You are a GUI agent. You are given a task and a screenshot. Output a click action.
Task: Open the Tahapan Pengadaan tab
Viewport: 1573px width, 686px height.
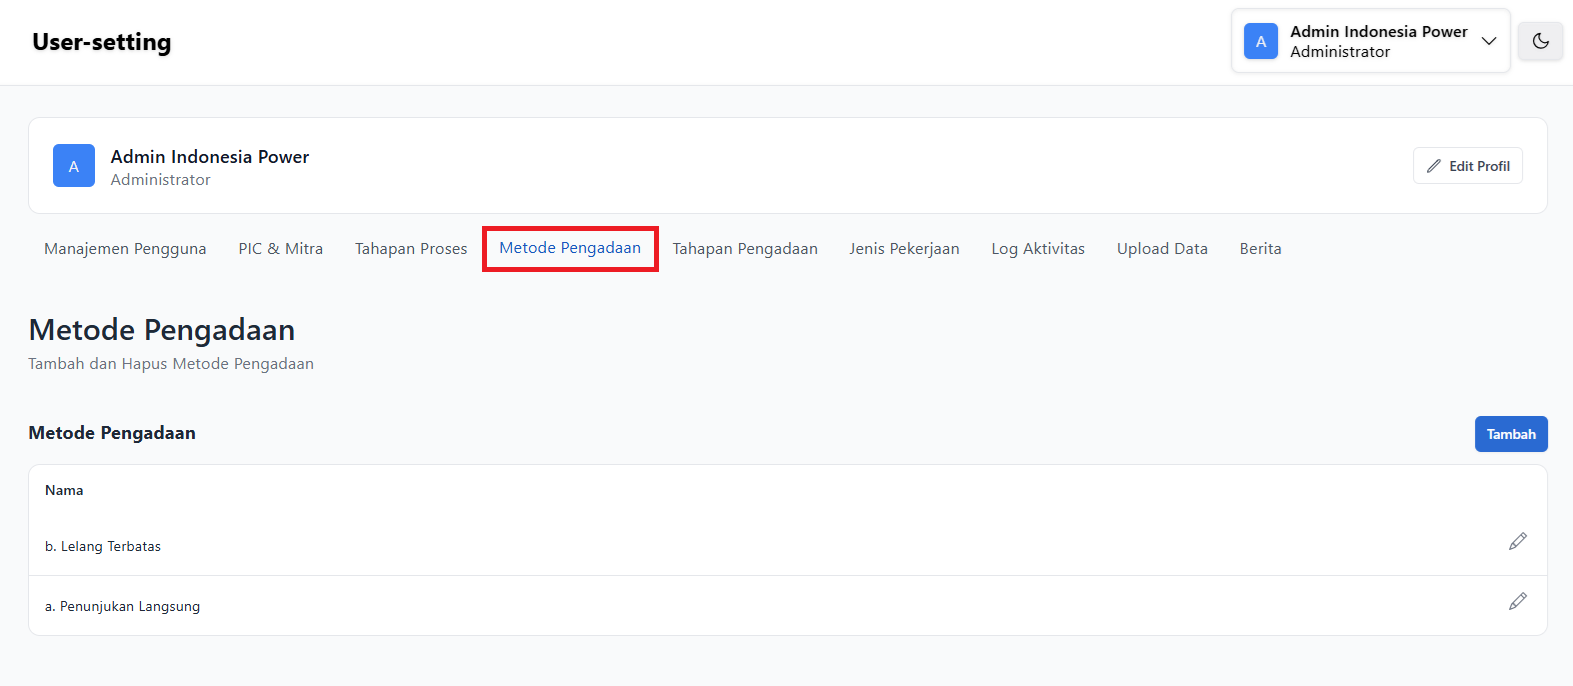click(x=745, y=249)
